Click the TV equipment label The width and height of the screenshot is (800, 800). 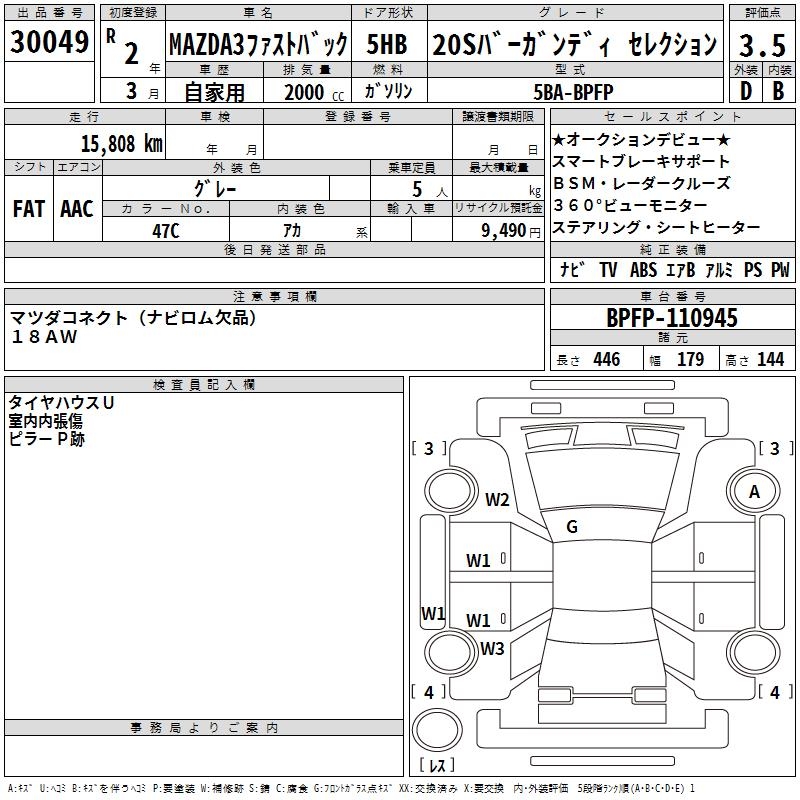point(608,269)
